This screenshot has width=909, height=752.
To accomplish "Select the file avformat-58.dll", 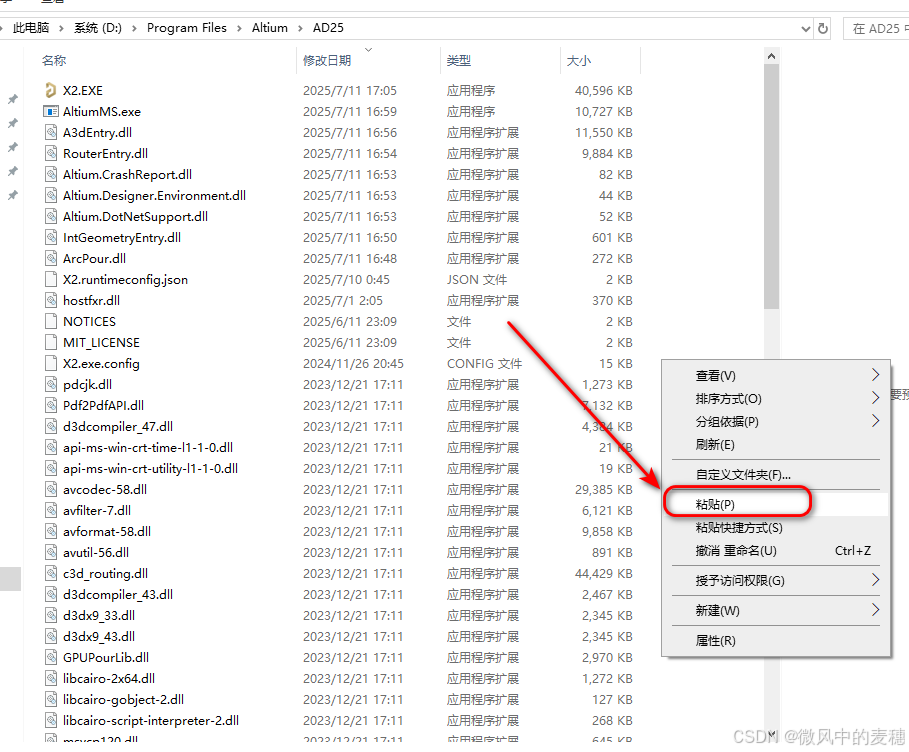I will point(107,531).
